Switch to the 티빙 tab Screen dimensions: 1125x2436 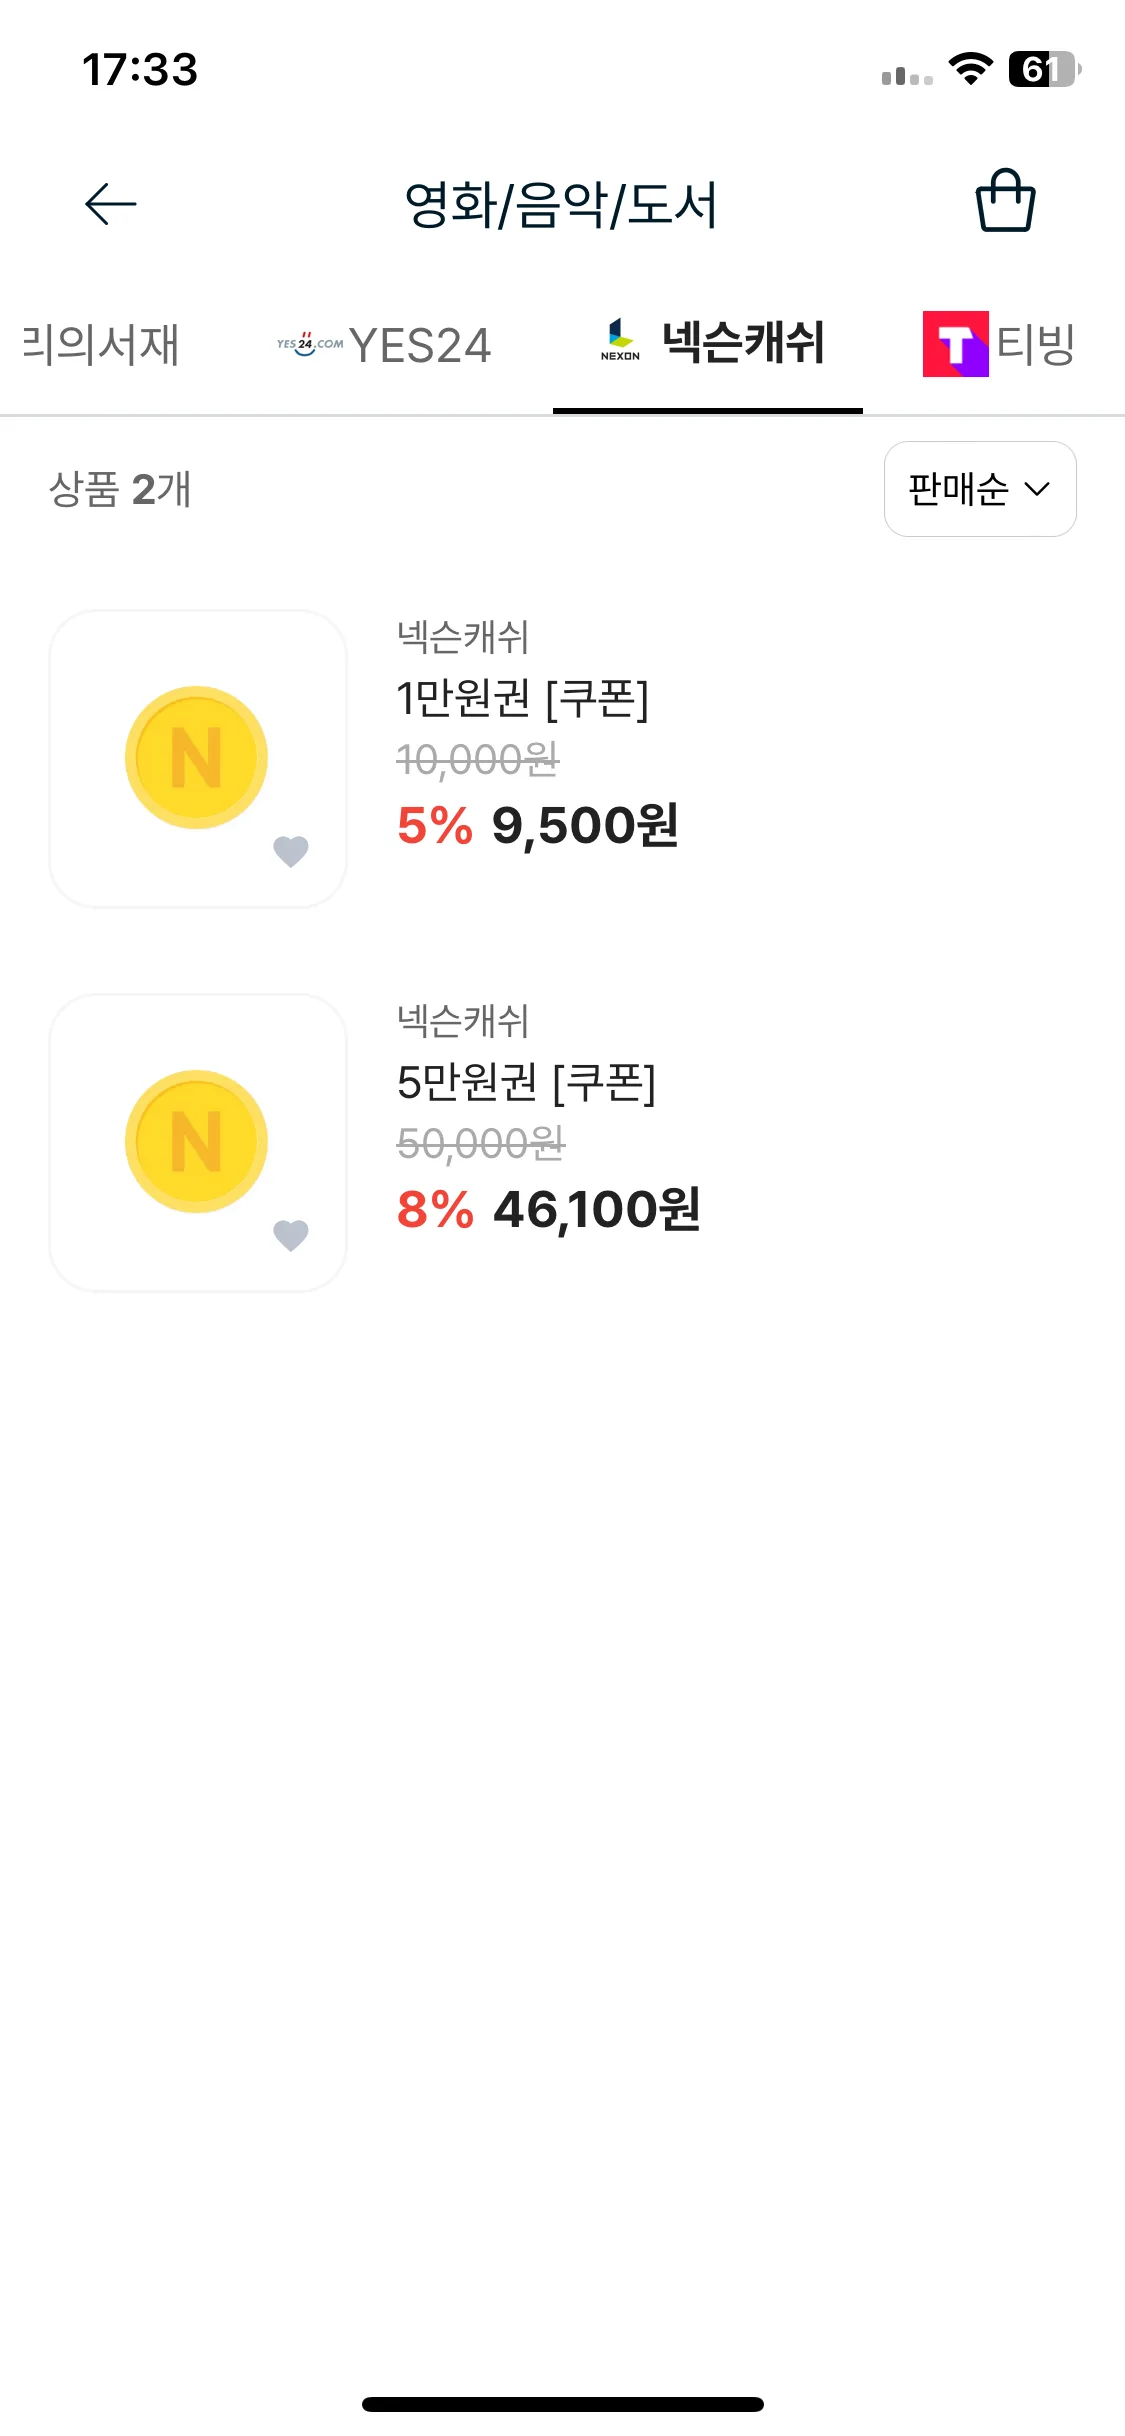coord(999,344)
